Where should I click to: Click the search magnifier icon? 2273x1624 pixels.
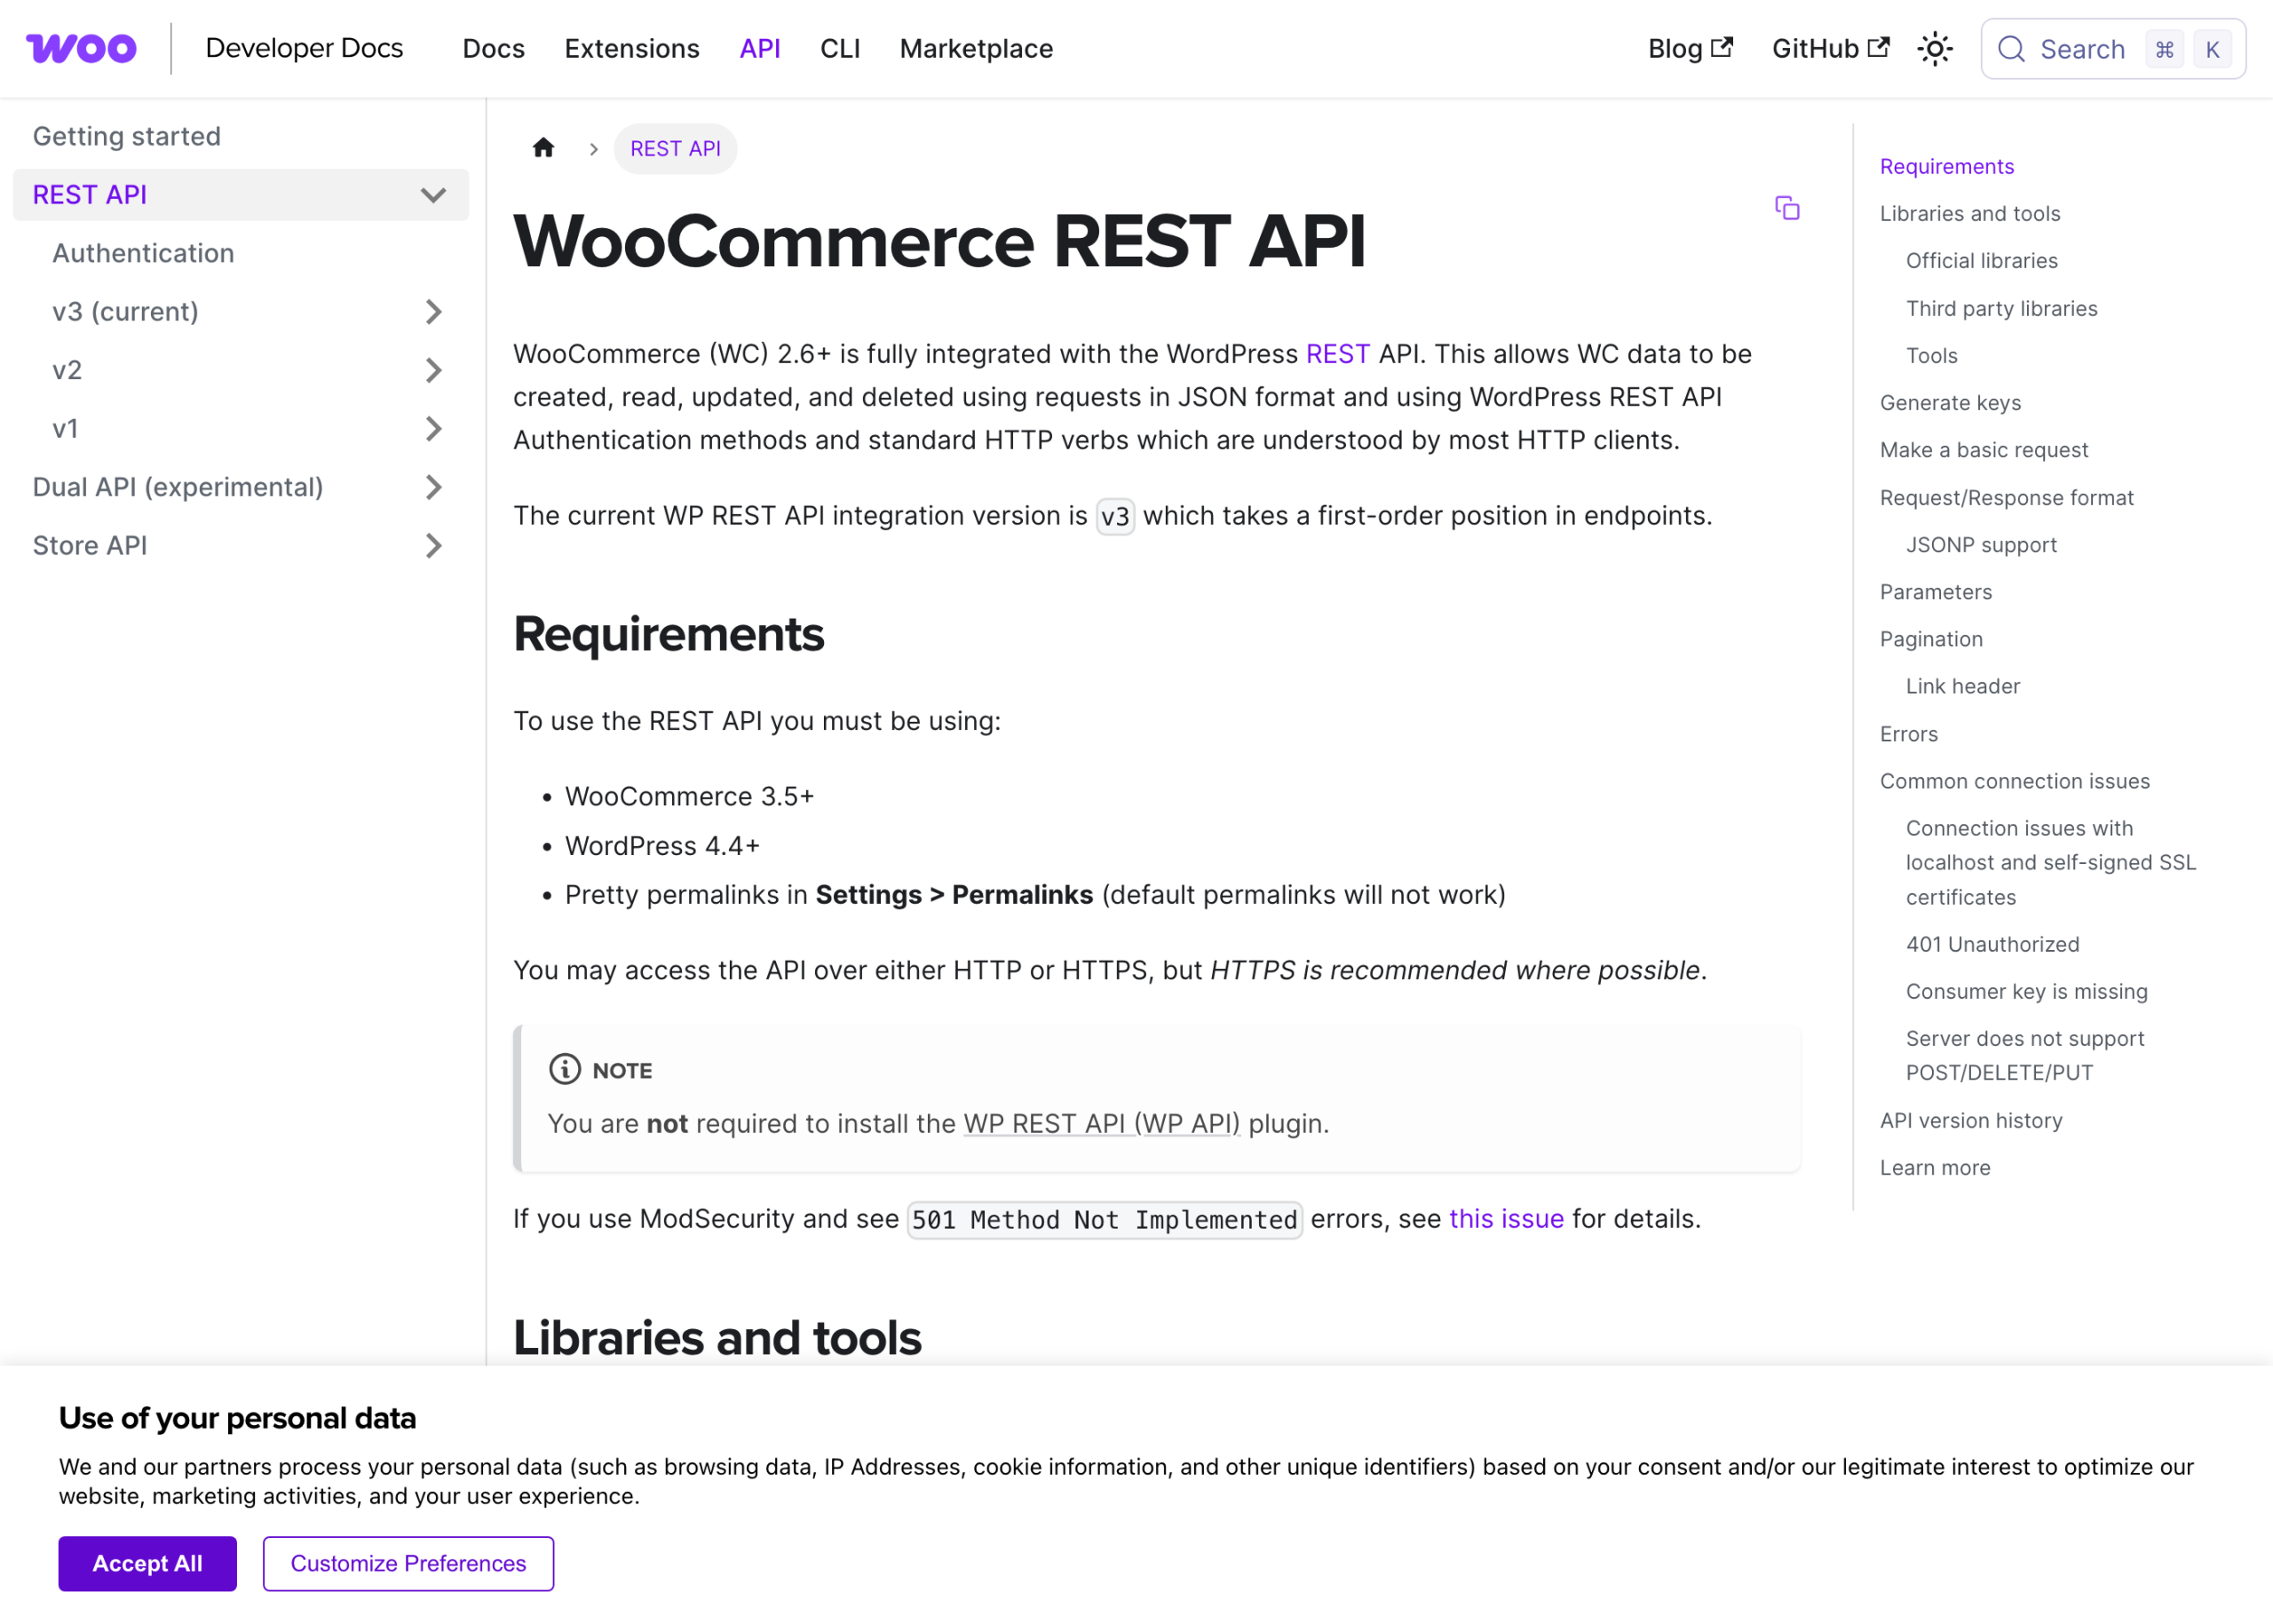point(2011,49)
